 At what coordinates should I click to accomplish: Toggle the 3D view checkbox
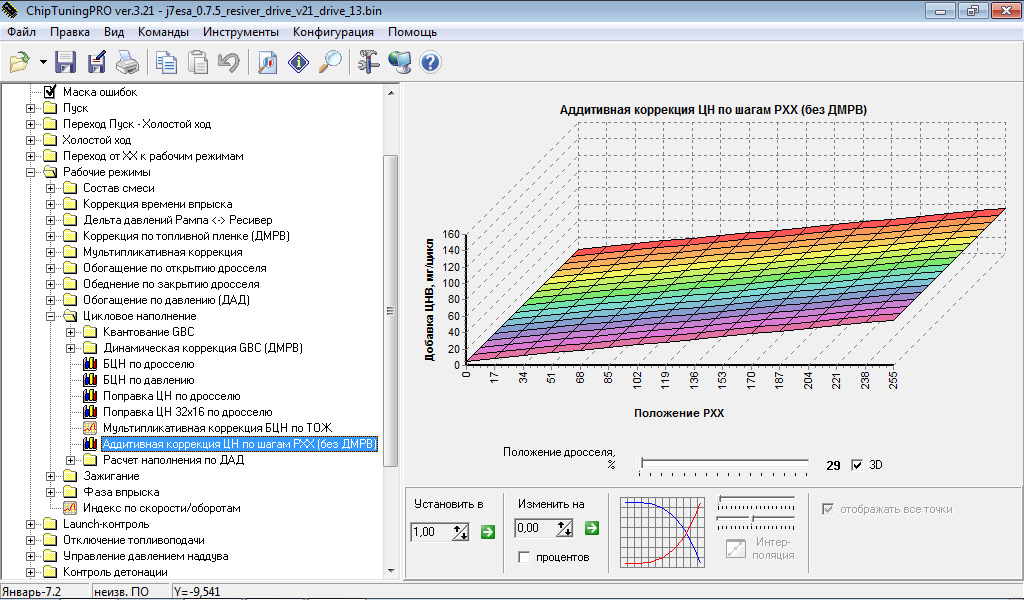[x=856, y=465]
